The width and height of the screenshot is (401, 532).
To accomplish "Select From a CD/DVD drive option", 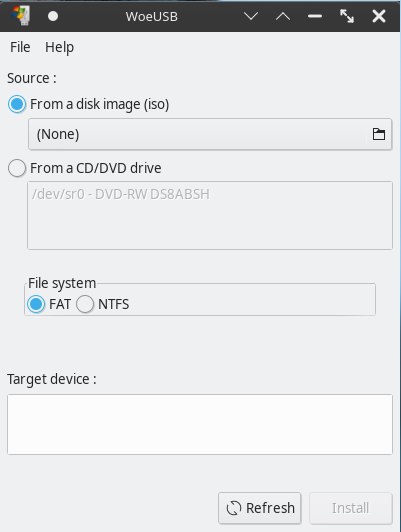I will (17, 168).
